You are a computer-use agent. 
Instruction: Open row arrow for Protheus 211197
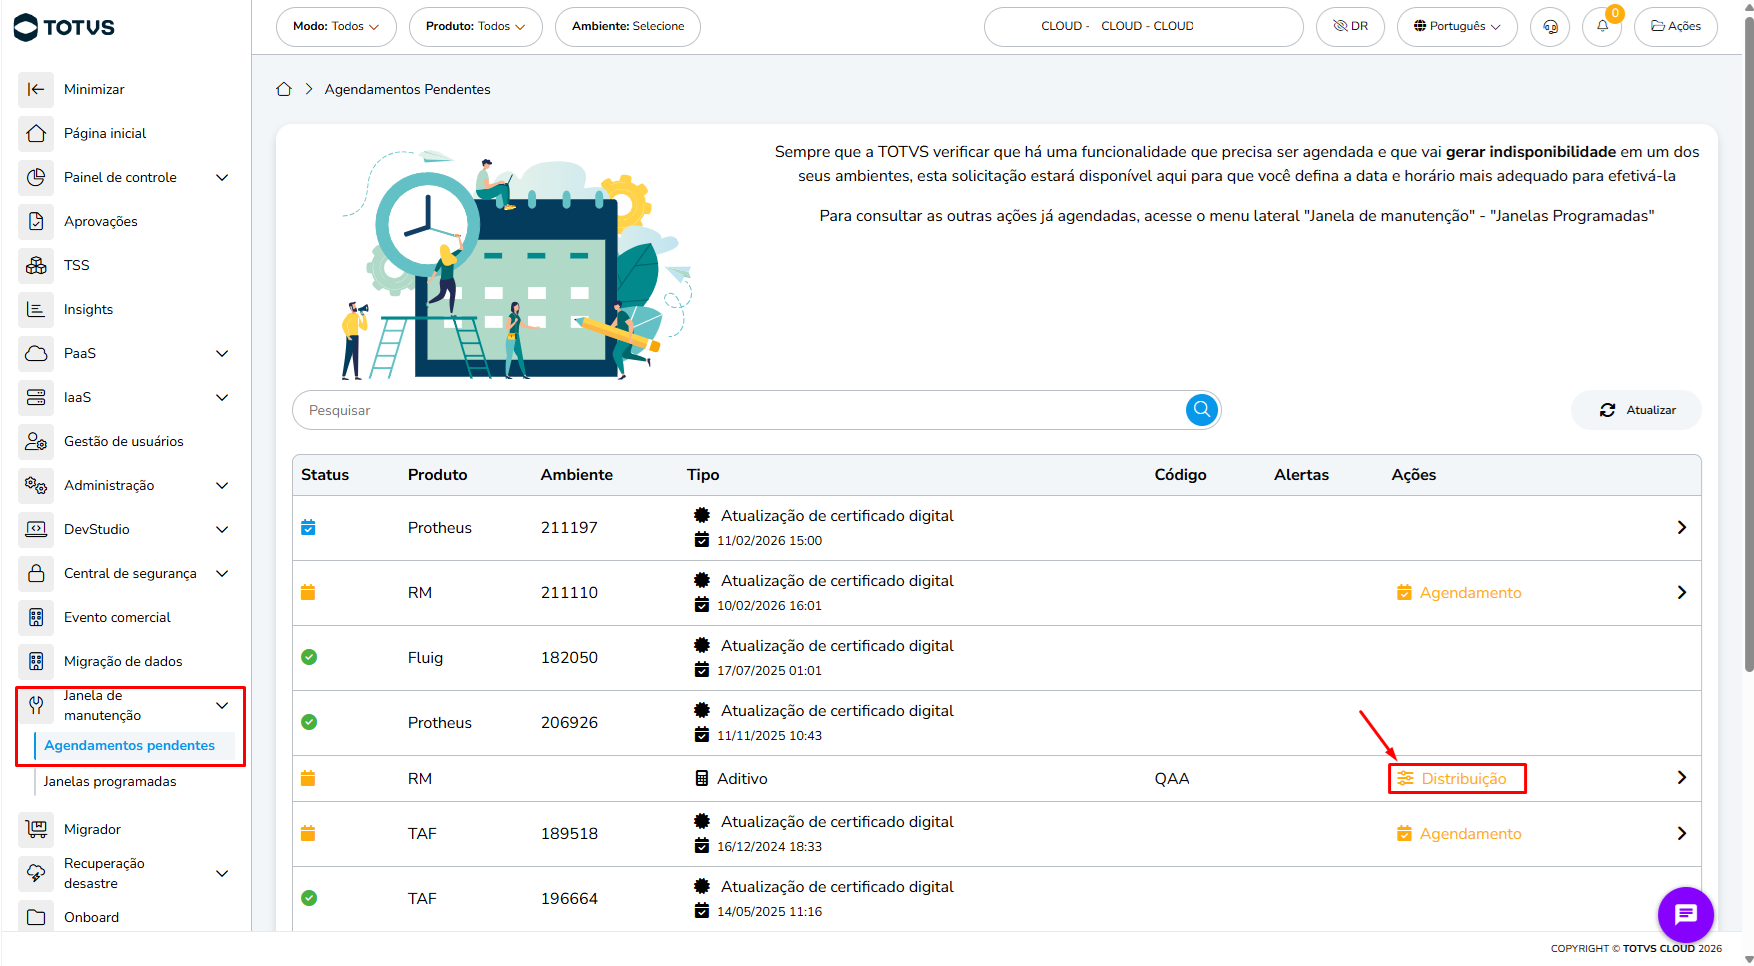pyautogui.click(x=1682, y=527)
